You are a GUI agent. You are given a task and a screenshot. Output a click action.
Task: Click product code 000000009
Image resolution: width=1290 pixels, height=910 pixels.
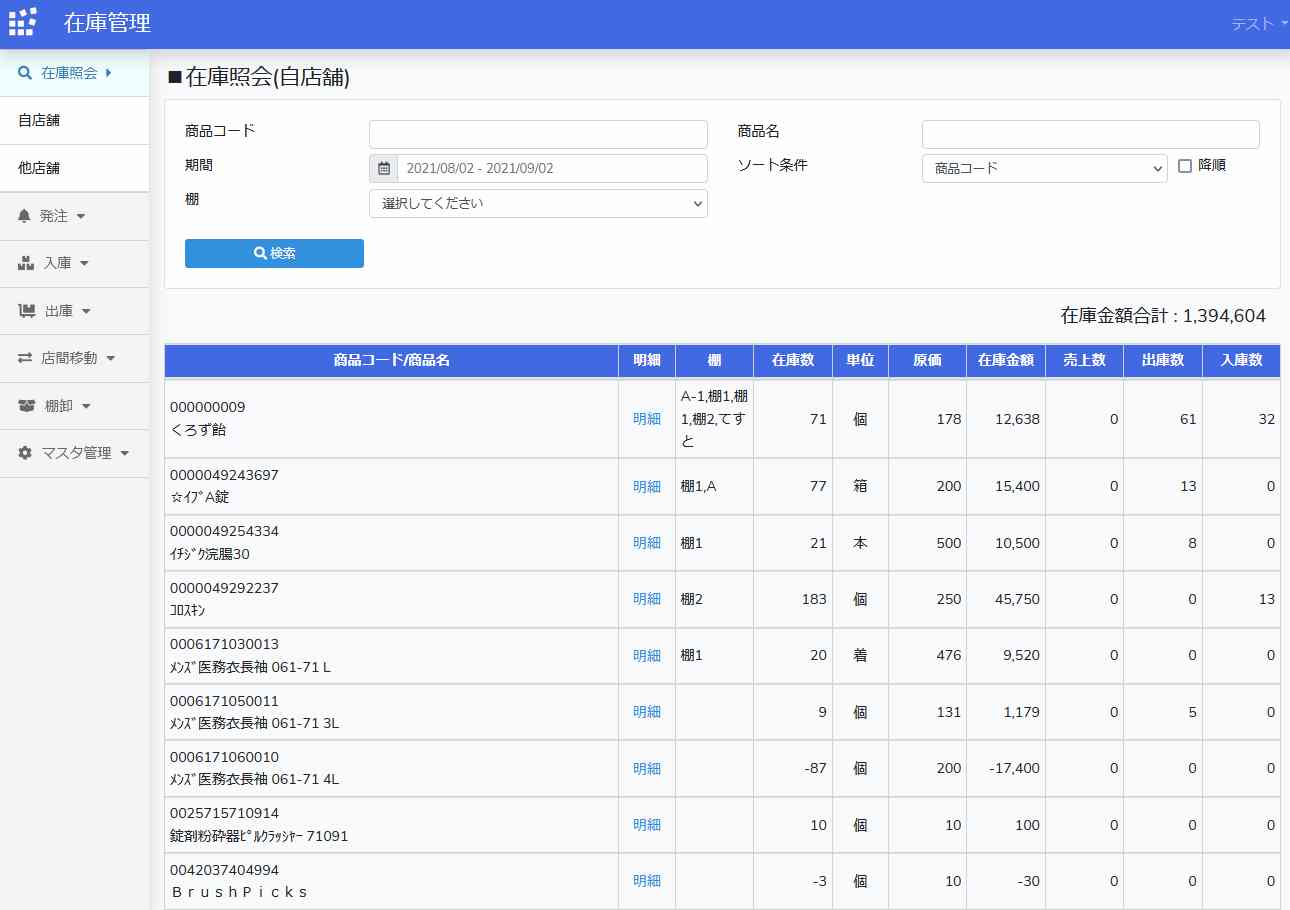[x=207, y=407]
